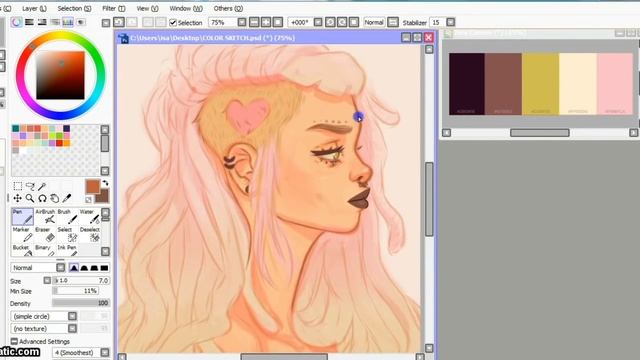Choose the Brush tool
This screenshot has height=360, width=640.
(67, 217)
